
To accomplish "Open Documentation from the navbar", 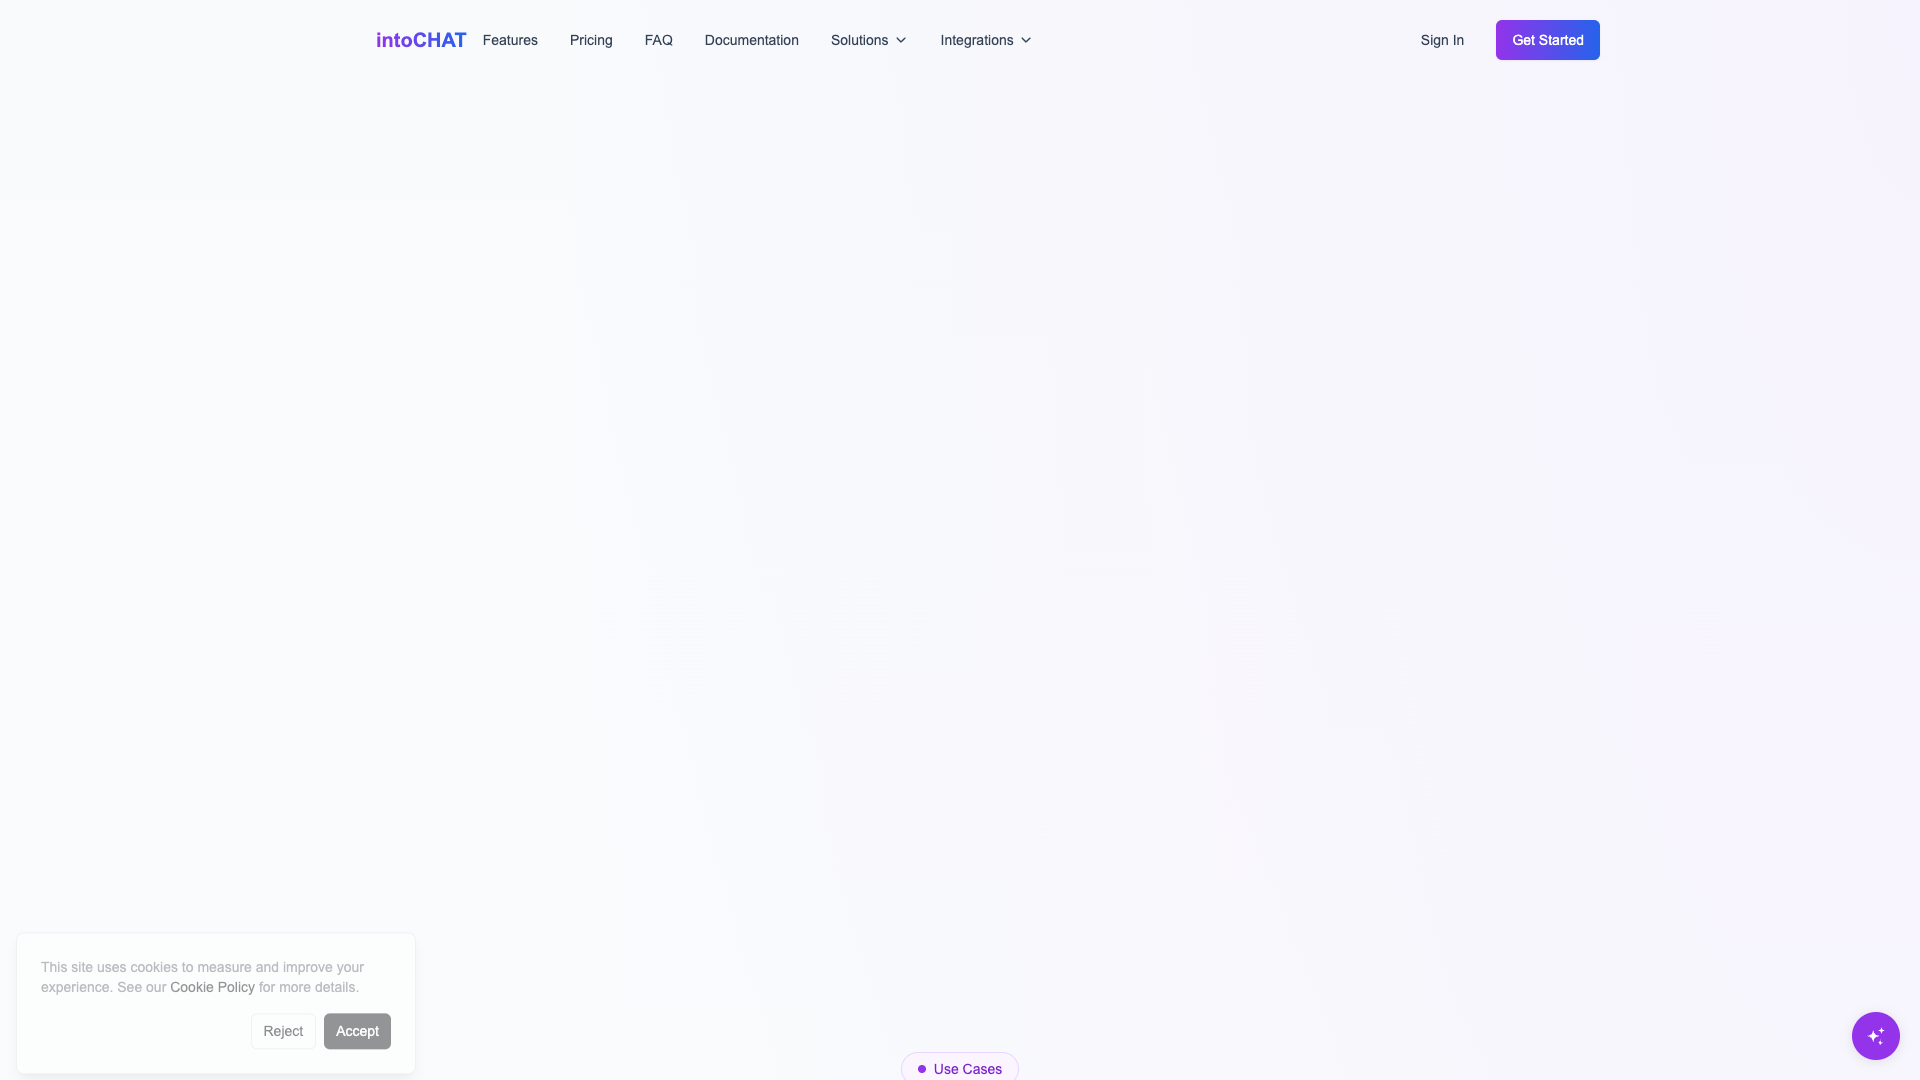I will pyautogui.click(x=752, y=40).
